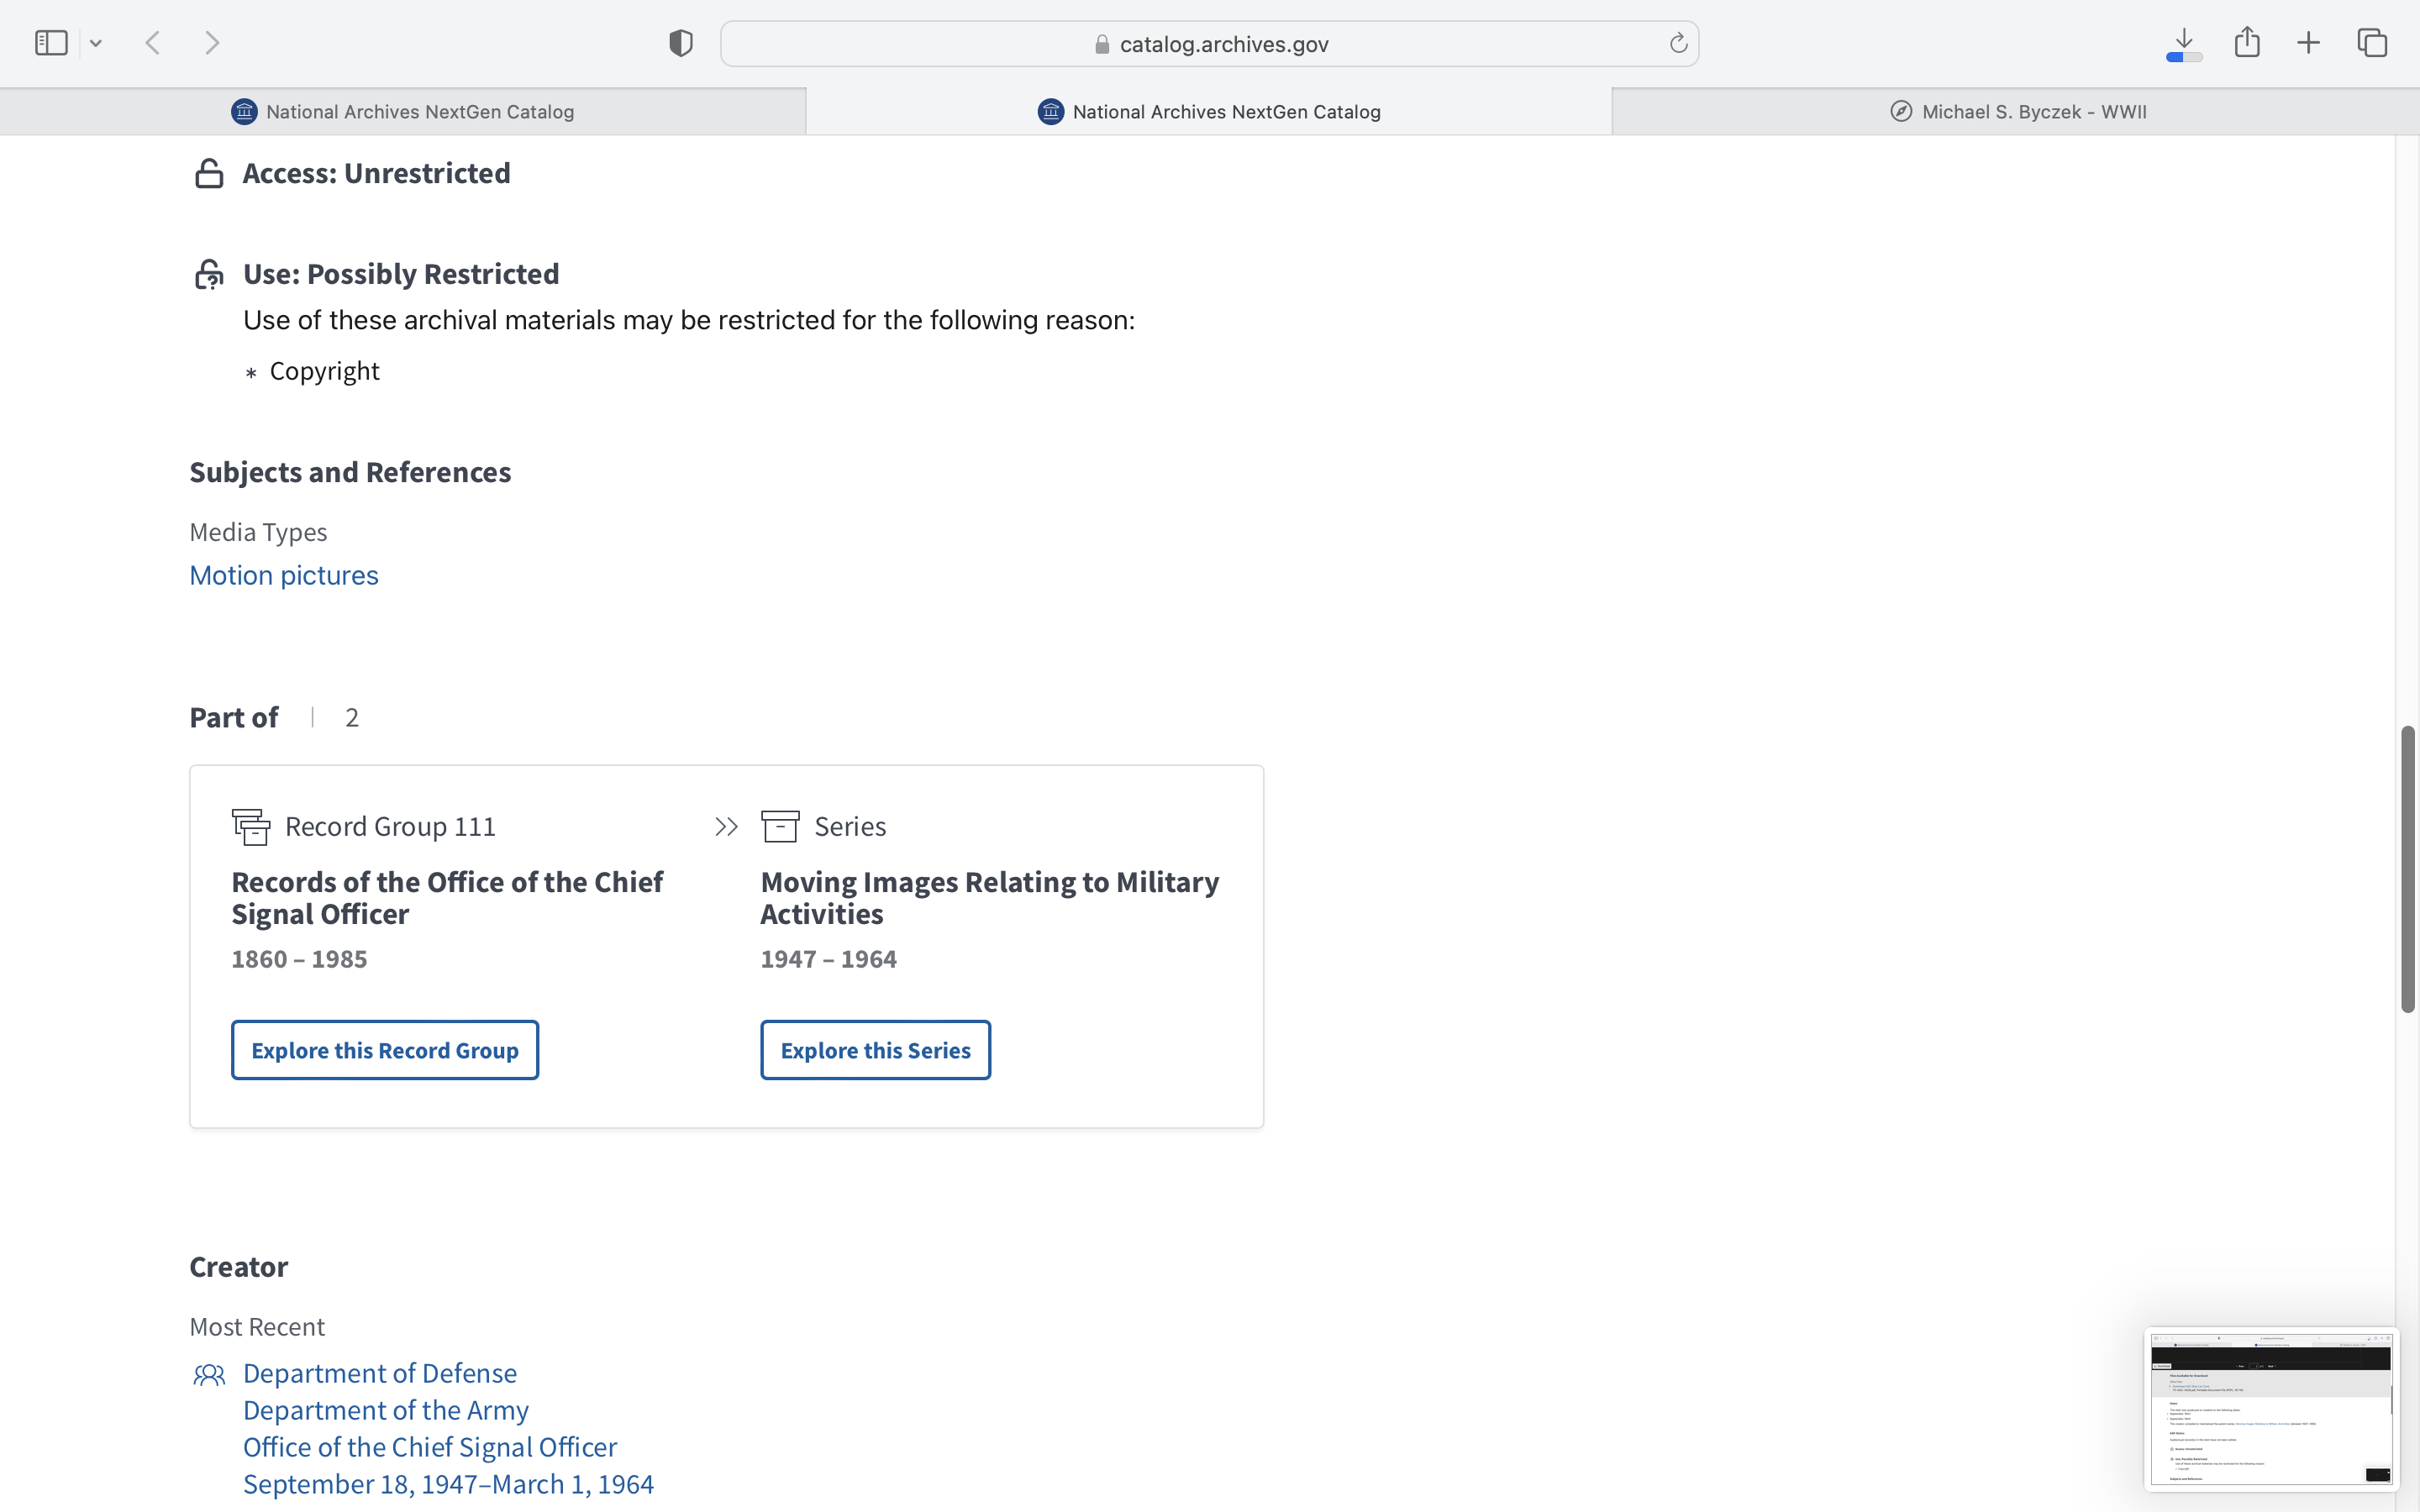The image size is (2420, 1512).
Task: Open sidebar options dropdown arrow
Action: (x=96, y=43)
